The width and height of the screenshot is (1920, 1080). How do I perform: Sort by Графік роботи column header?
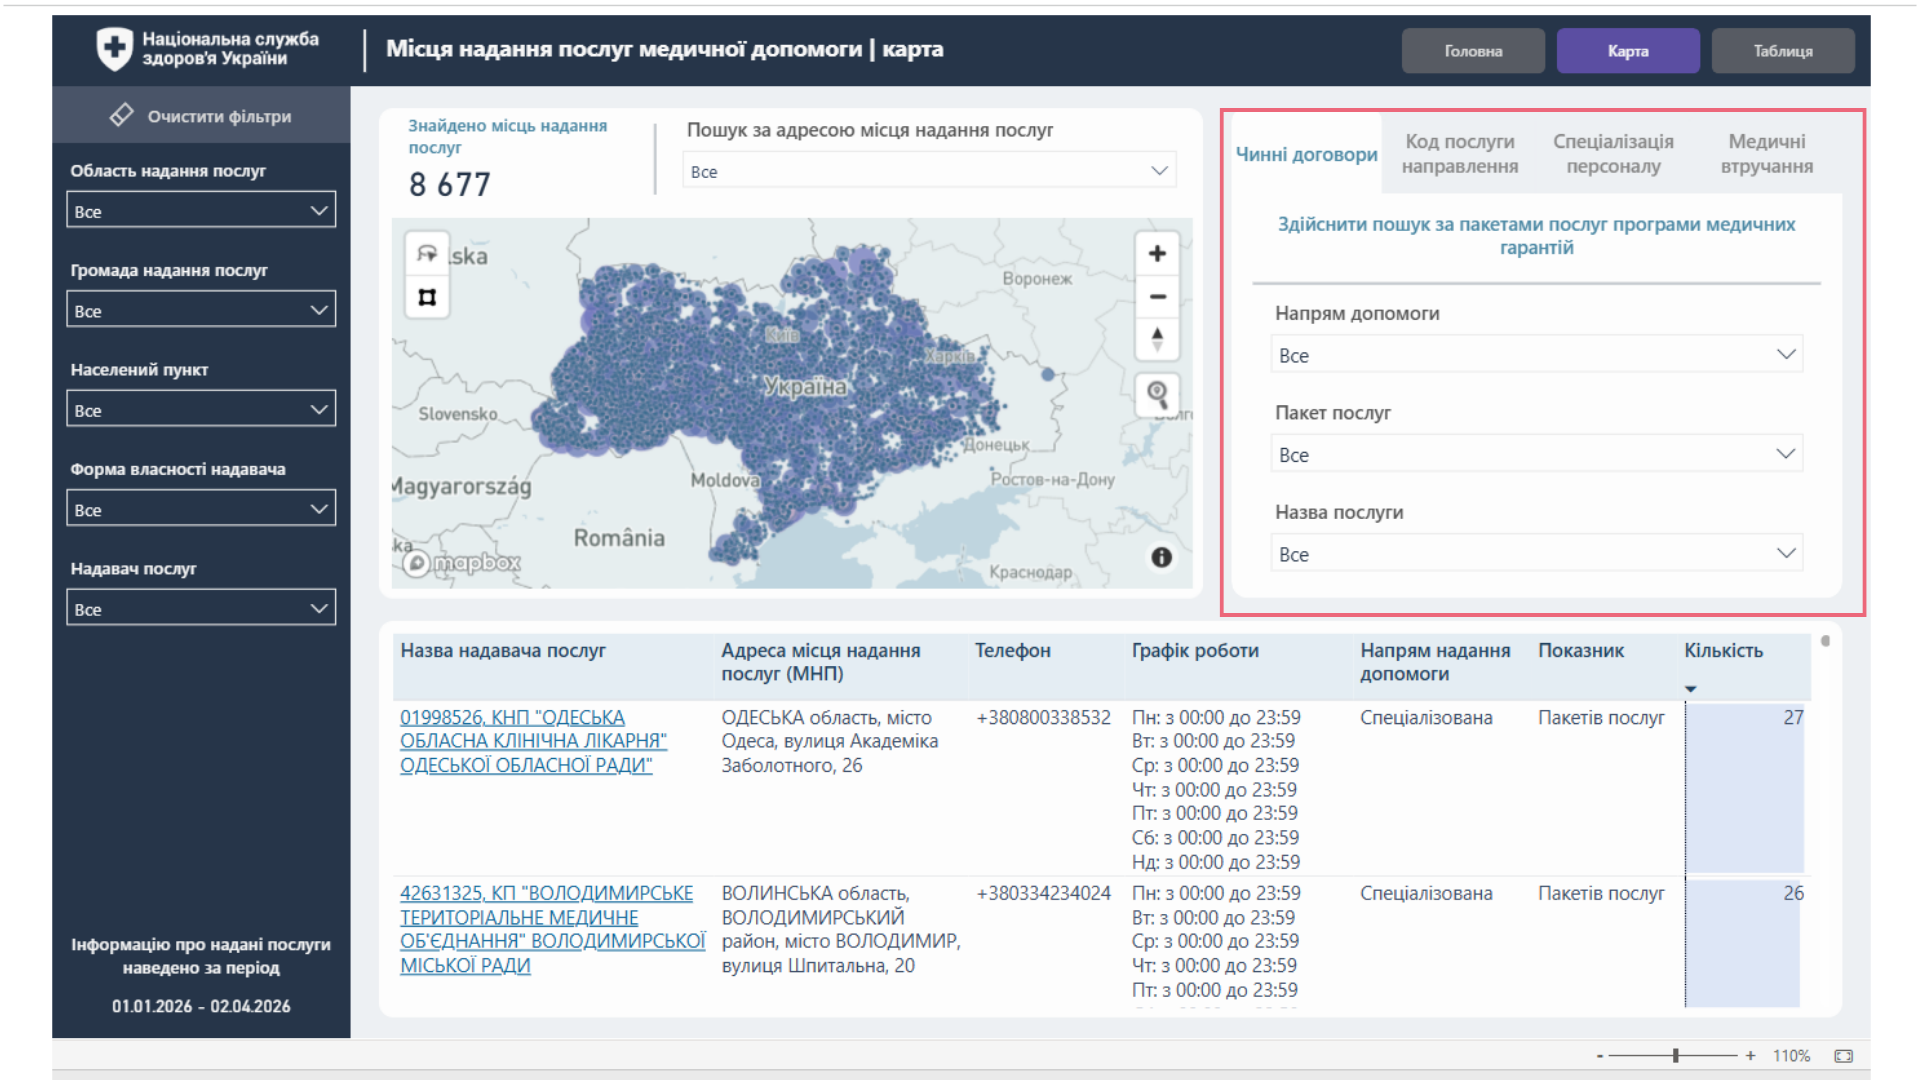point(1195,650)
